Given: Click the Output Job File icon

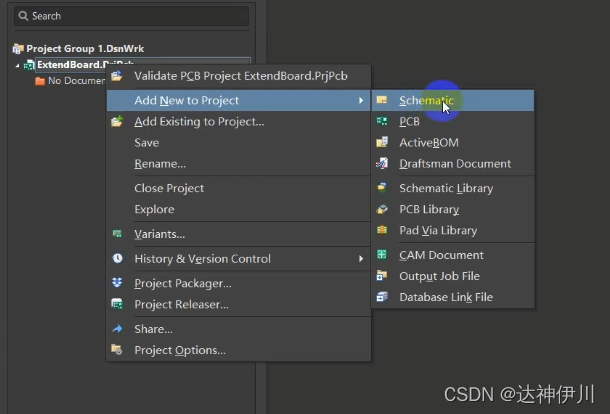Looking at the screenshot, I should click(x=382, y=276).
